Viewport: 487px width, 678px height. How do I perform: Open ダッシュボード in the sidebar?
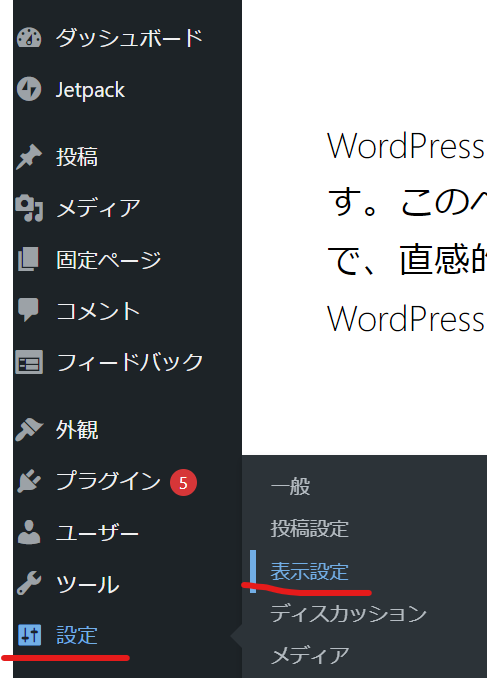[129, 38]
